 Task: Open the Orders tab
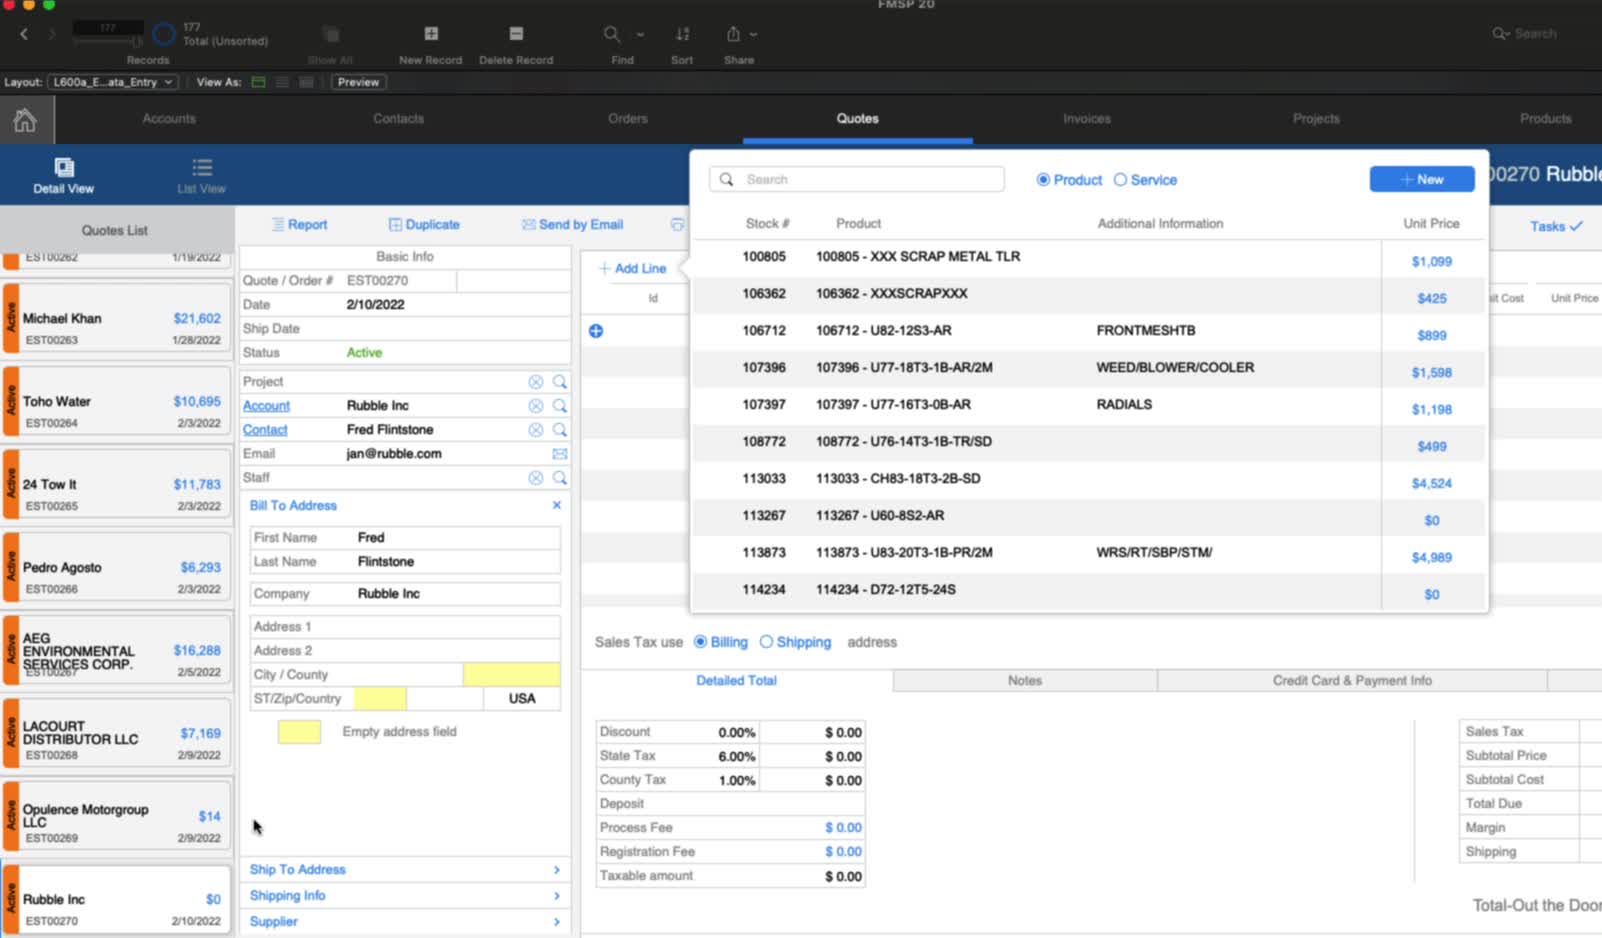(x=628, y=119)
